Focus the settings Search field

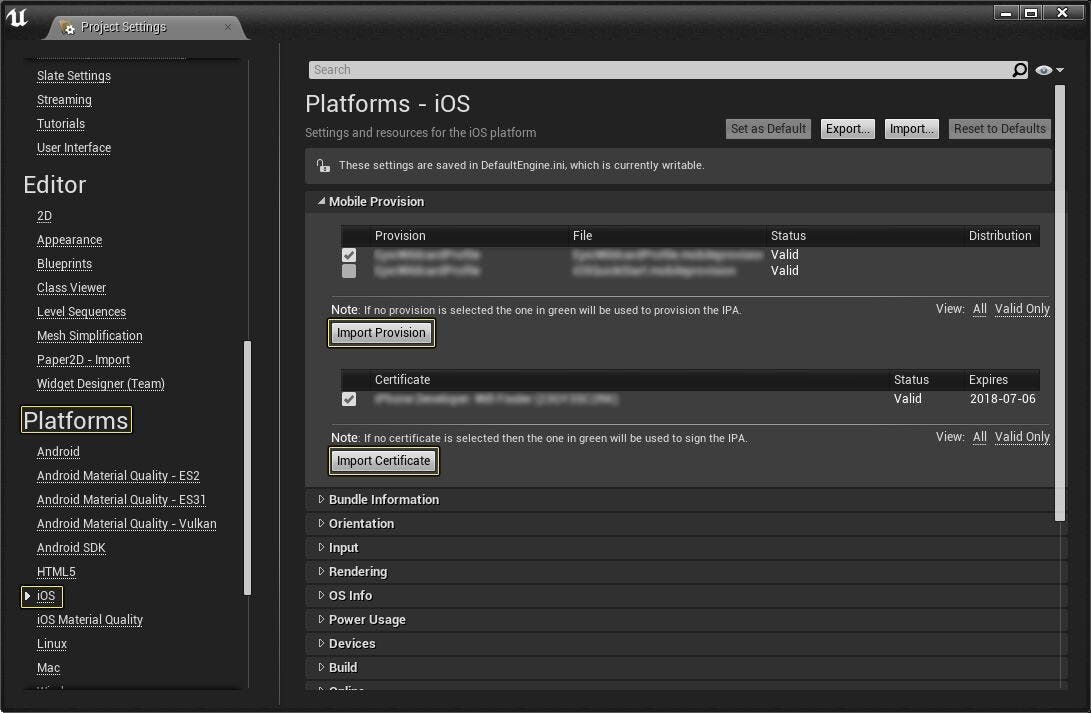tap(660, 70)
